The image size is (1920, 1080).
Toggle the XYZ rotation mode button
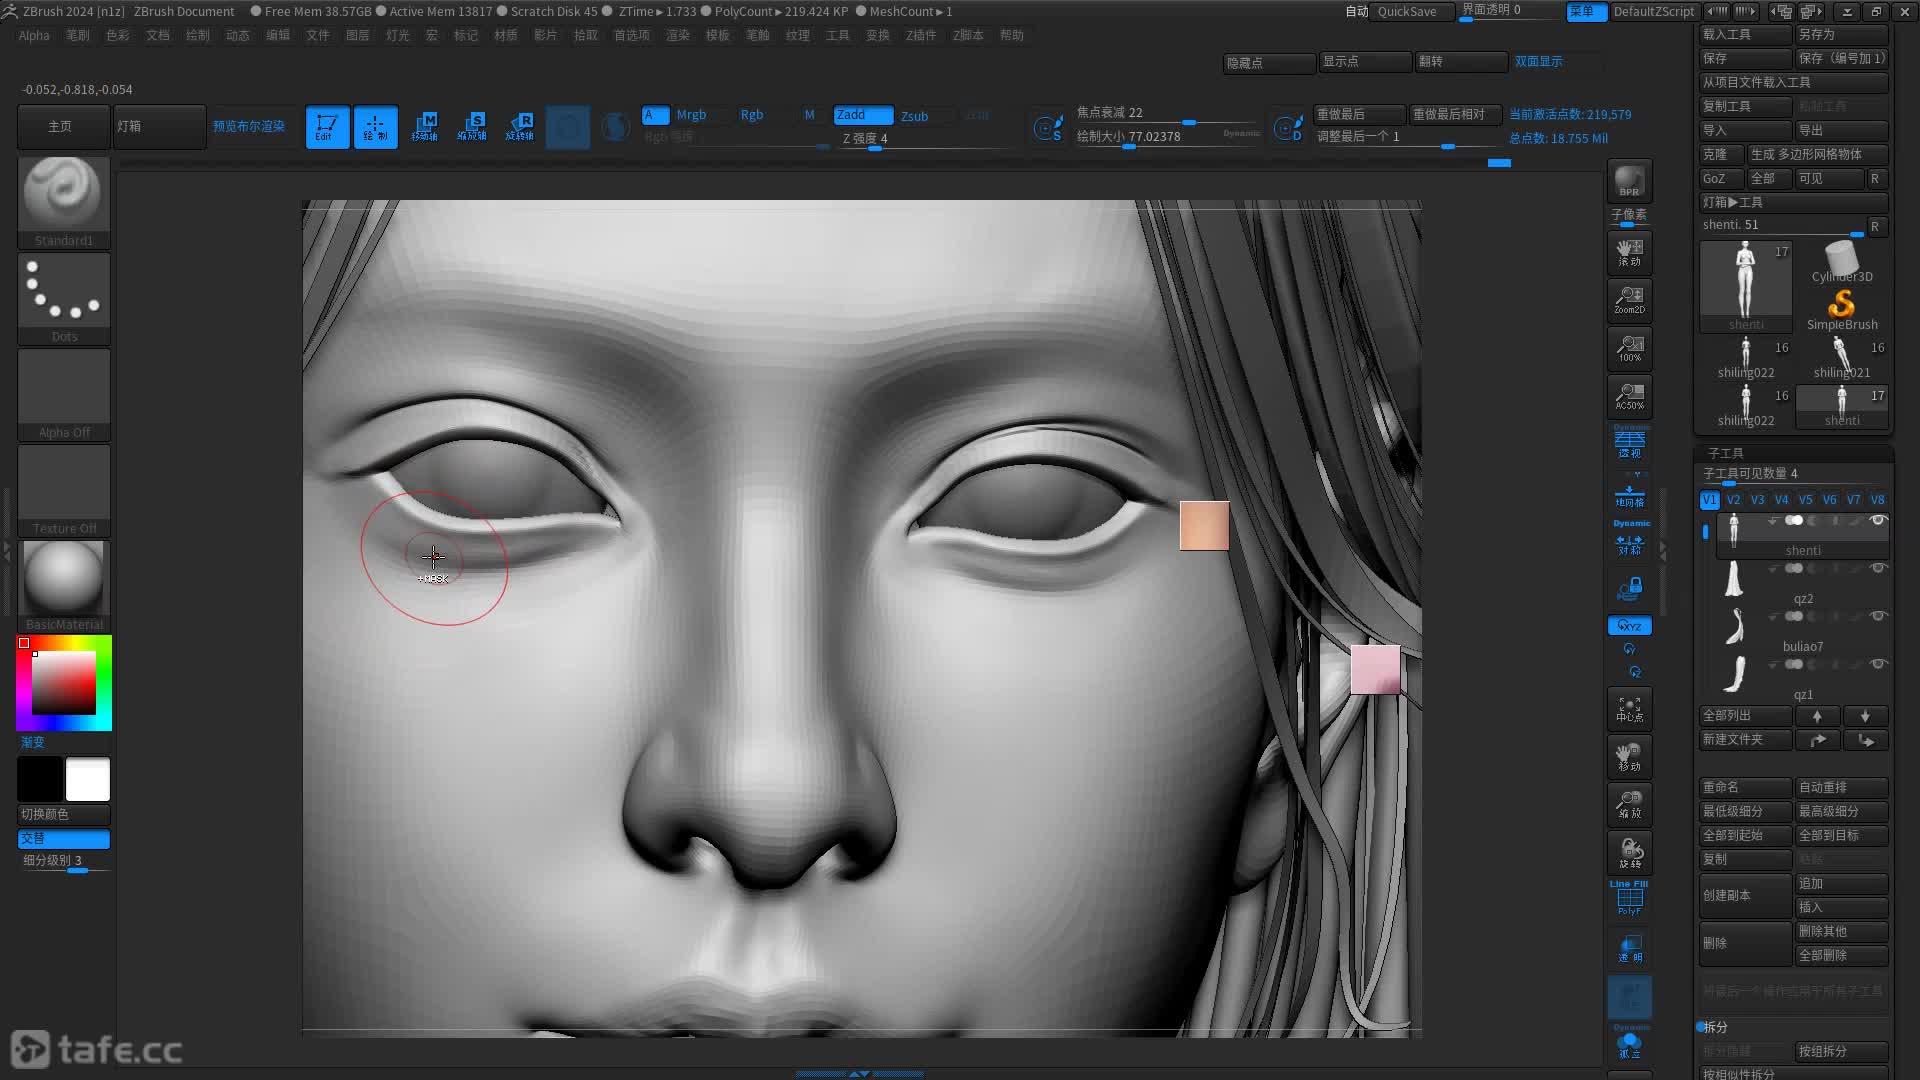tap(1629, 626)
